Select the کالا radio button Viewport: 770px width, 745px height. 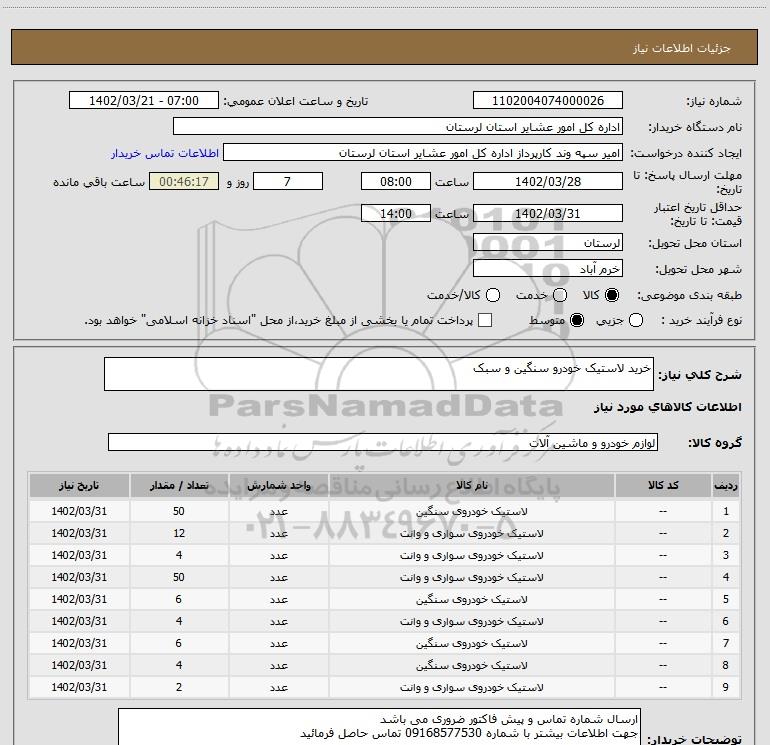coord(612,295)
